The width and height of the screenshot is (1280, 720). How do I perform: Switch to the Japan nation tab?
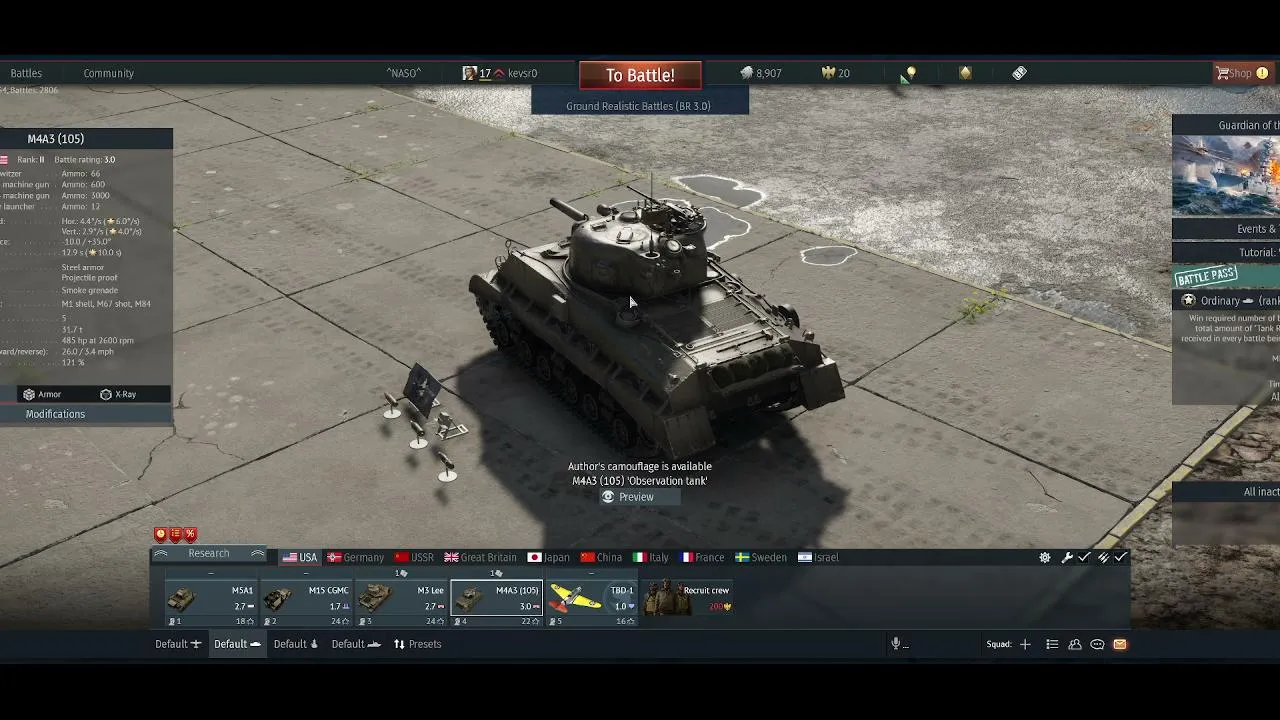(x=549, y=557)
